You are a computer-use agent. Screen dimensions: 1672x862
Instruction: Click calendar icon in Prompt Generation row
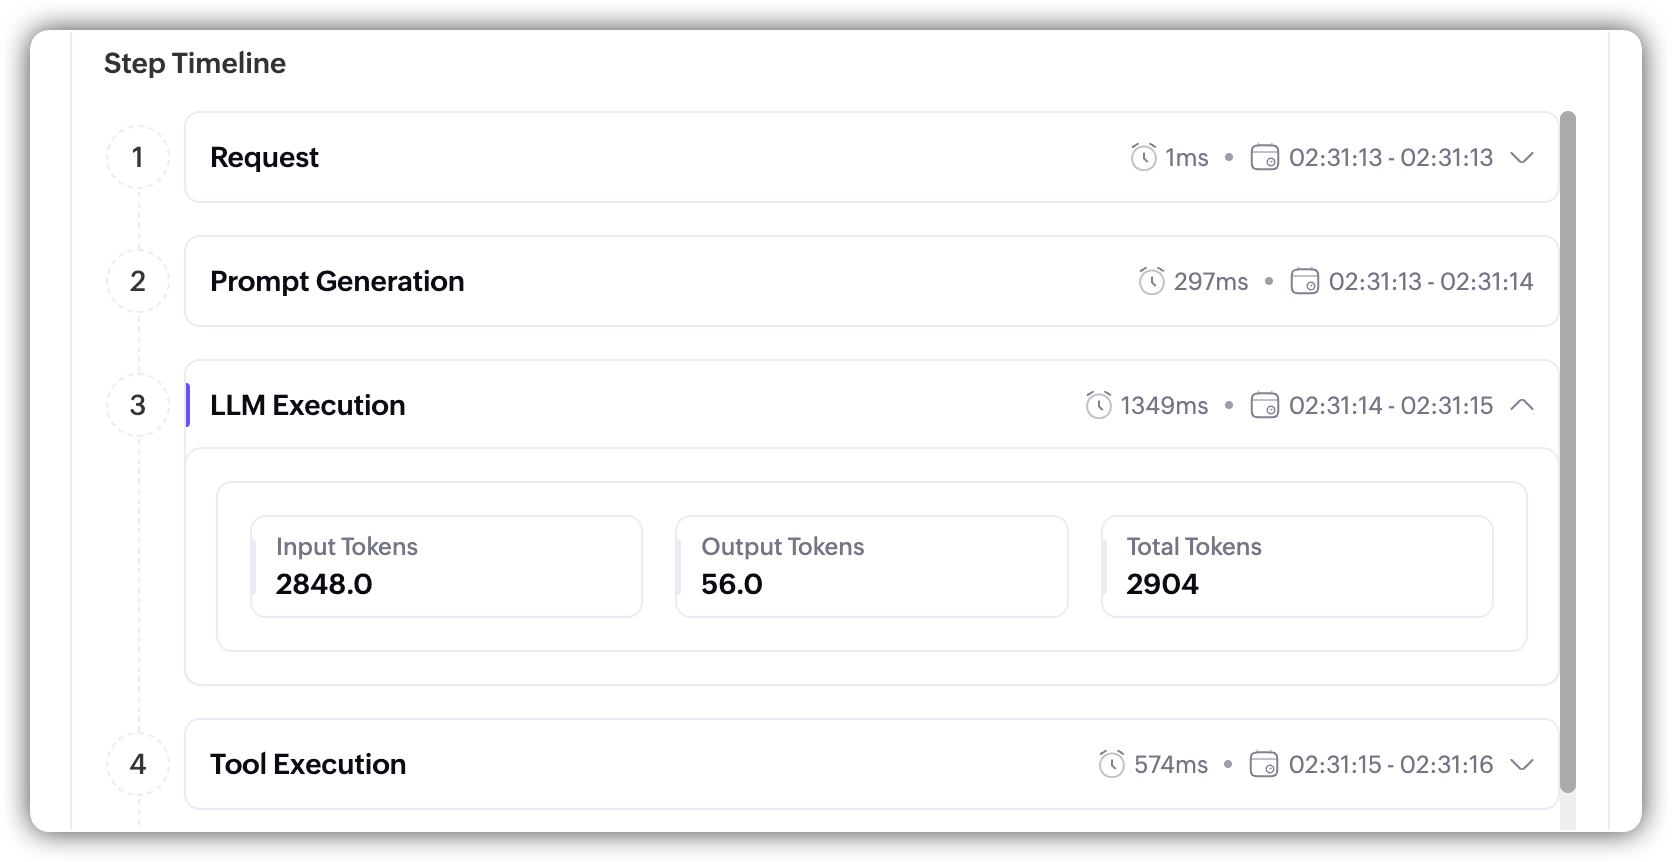pos(1304,281)
